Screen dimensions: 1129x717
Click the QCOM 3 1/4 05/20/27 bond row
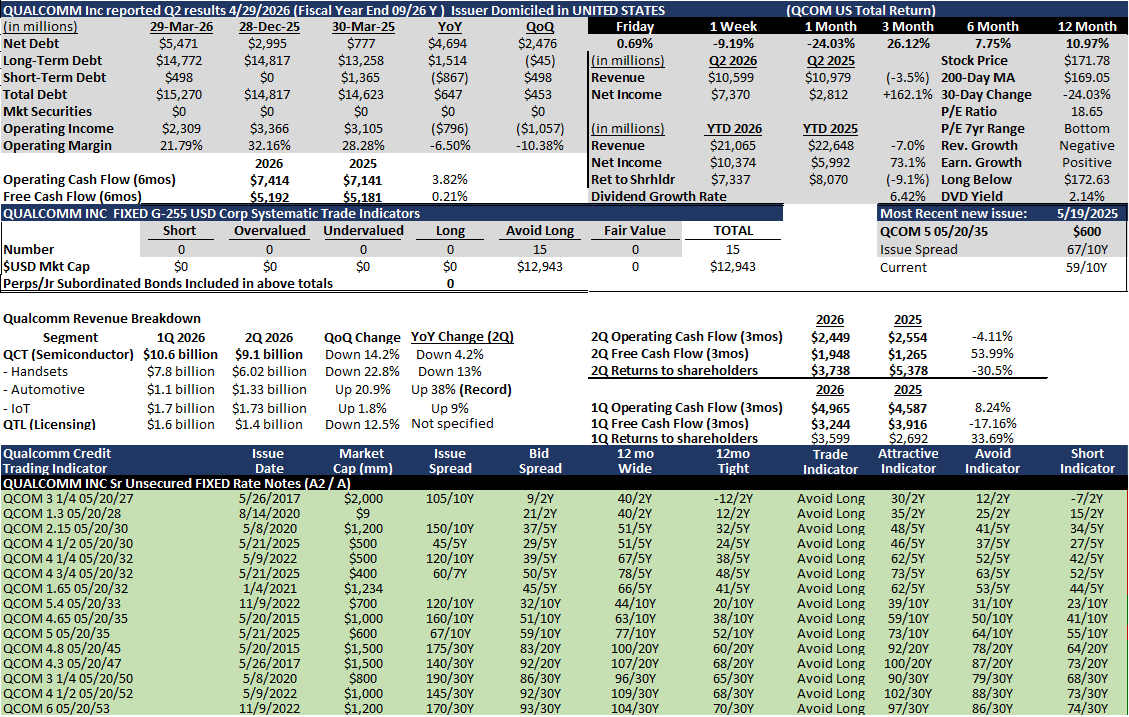tap(564, 498)
